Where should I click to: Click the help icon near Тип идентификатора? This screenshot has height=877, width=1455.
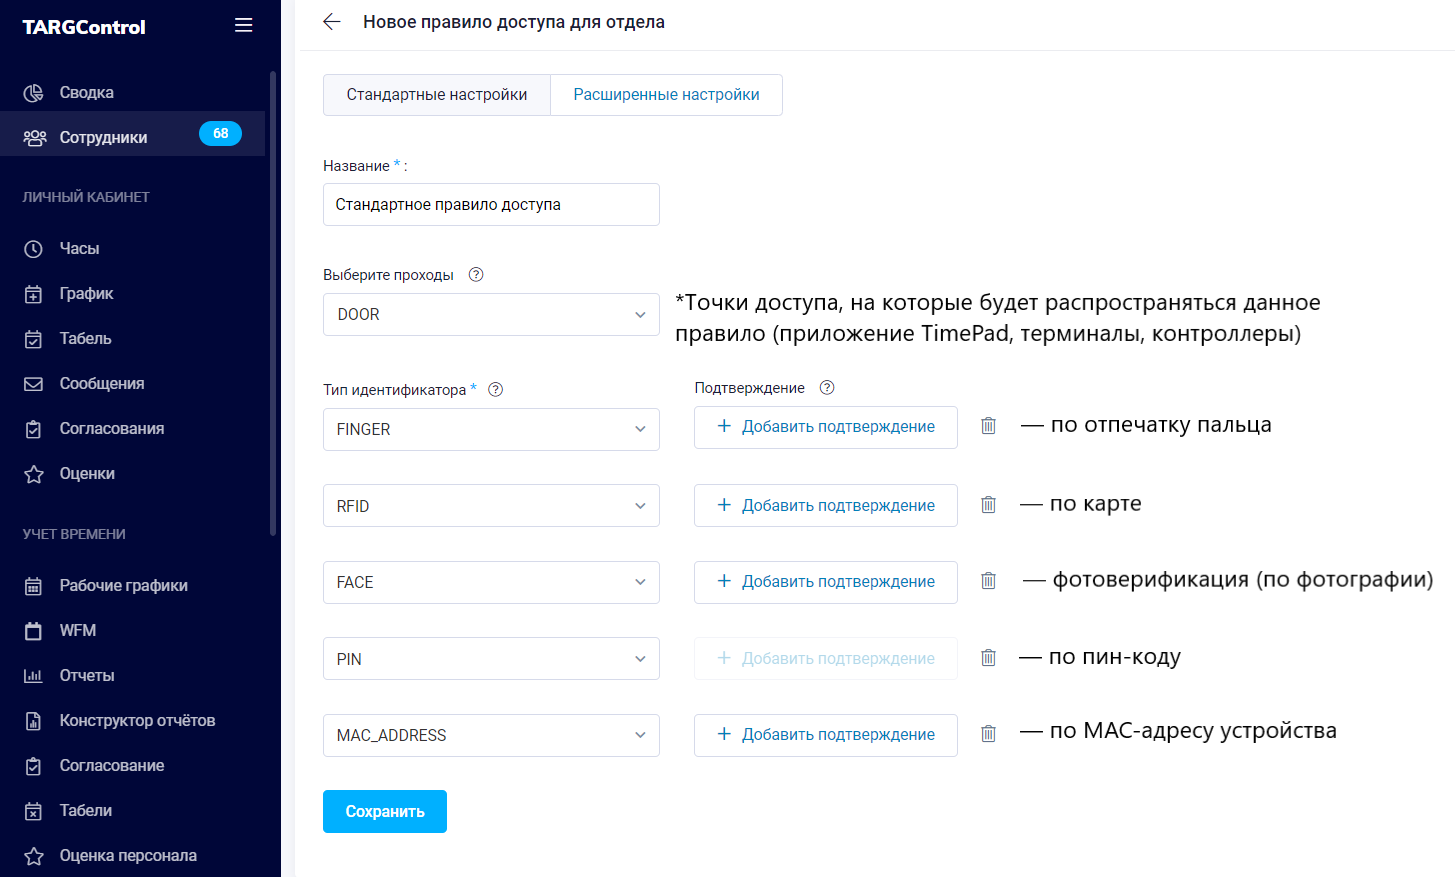click(495, 389)
